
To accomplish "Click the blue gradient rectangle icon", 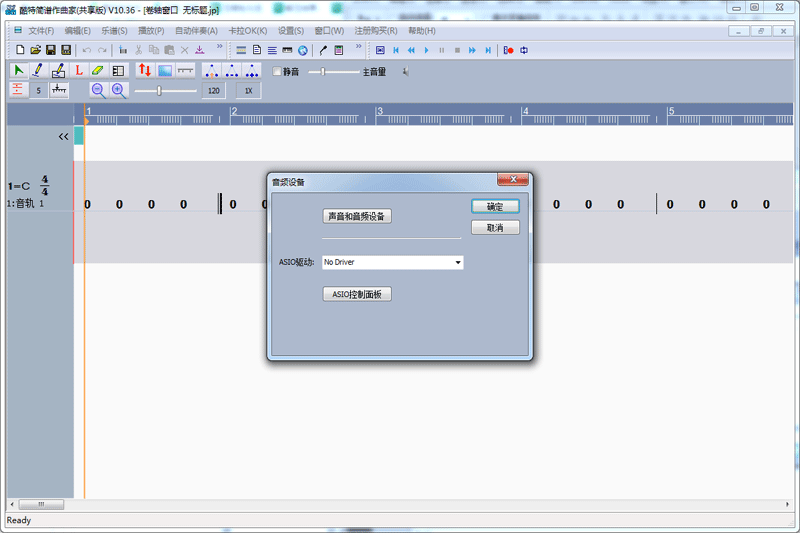I will [x=165, y=70].
